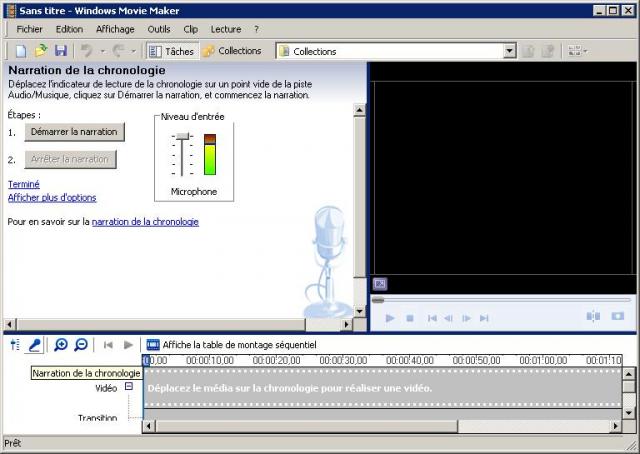Click the microphone input level slider
The width and height of the screenshot is (640, 454).
pos(182,137)
